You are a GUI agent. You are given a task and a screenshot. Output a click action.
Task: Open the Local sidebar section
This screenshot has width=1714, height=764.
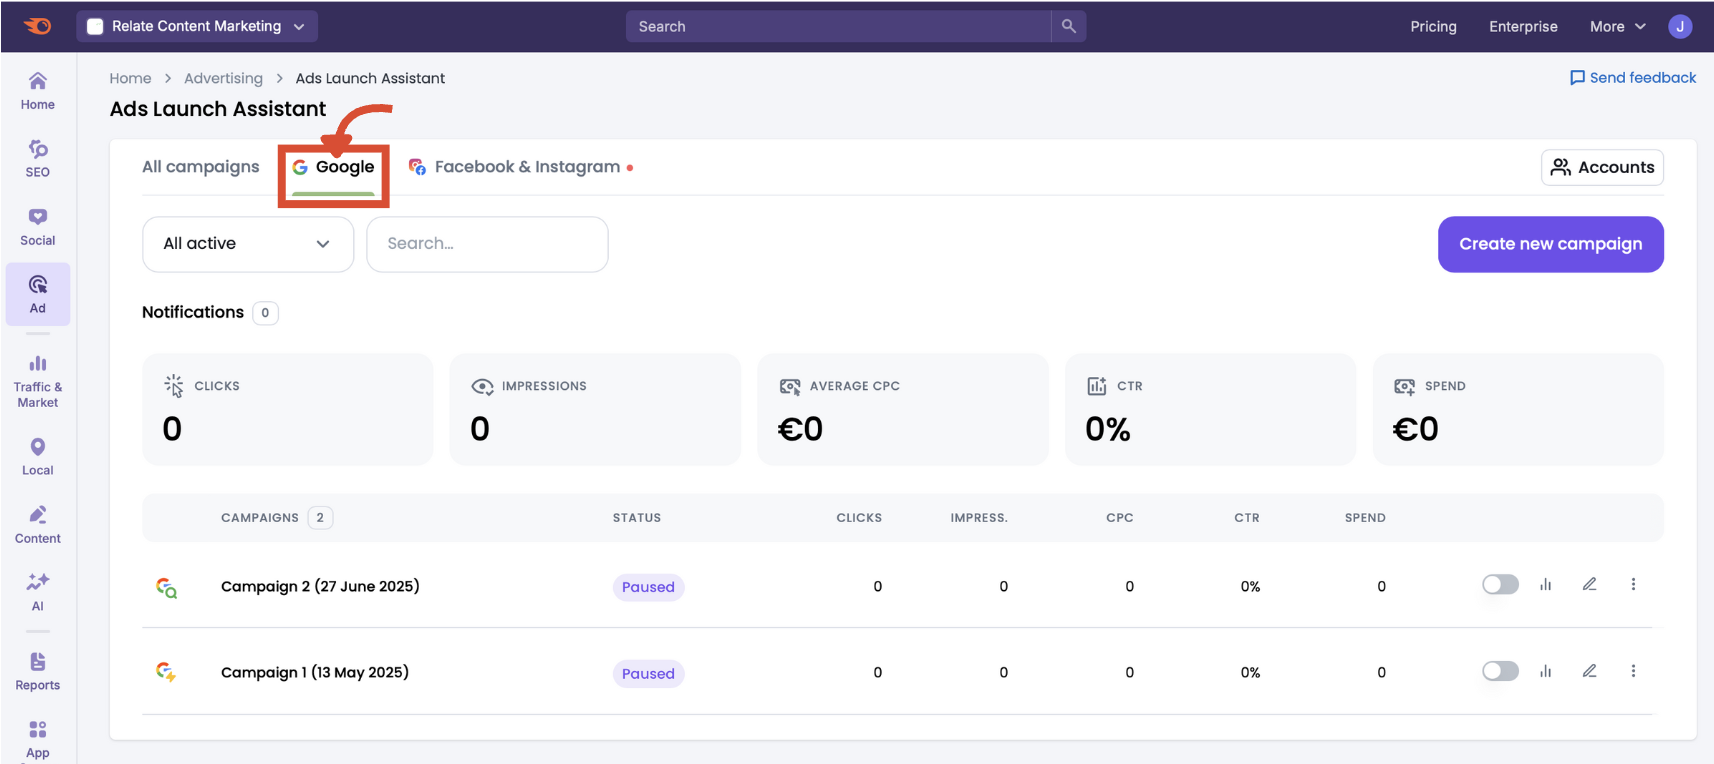point(38,456)
